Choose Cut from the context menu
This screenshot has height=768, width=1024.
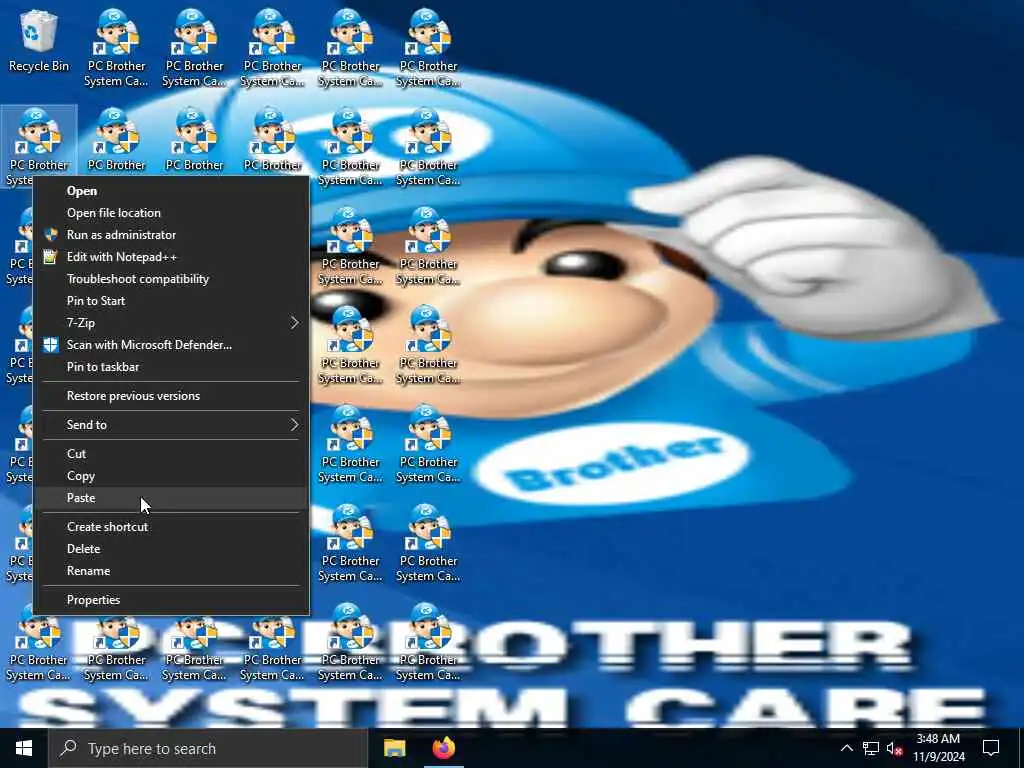(170, 454)
